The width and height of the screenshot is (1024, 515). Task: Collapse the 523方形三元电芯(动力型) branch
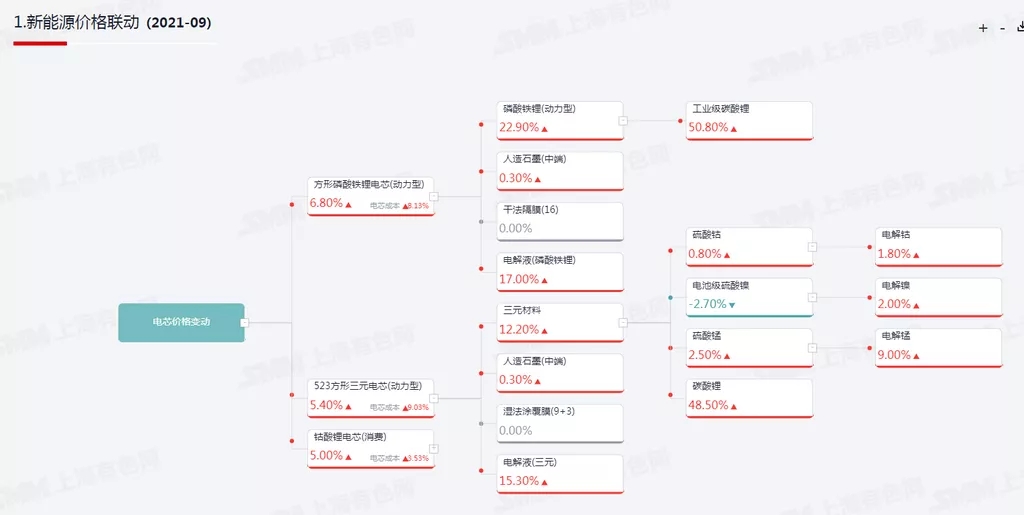(434, 398)
